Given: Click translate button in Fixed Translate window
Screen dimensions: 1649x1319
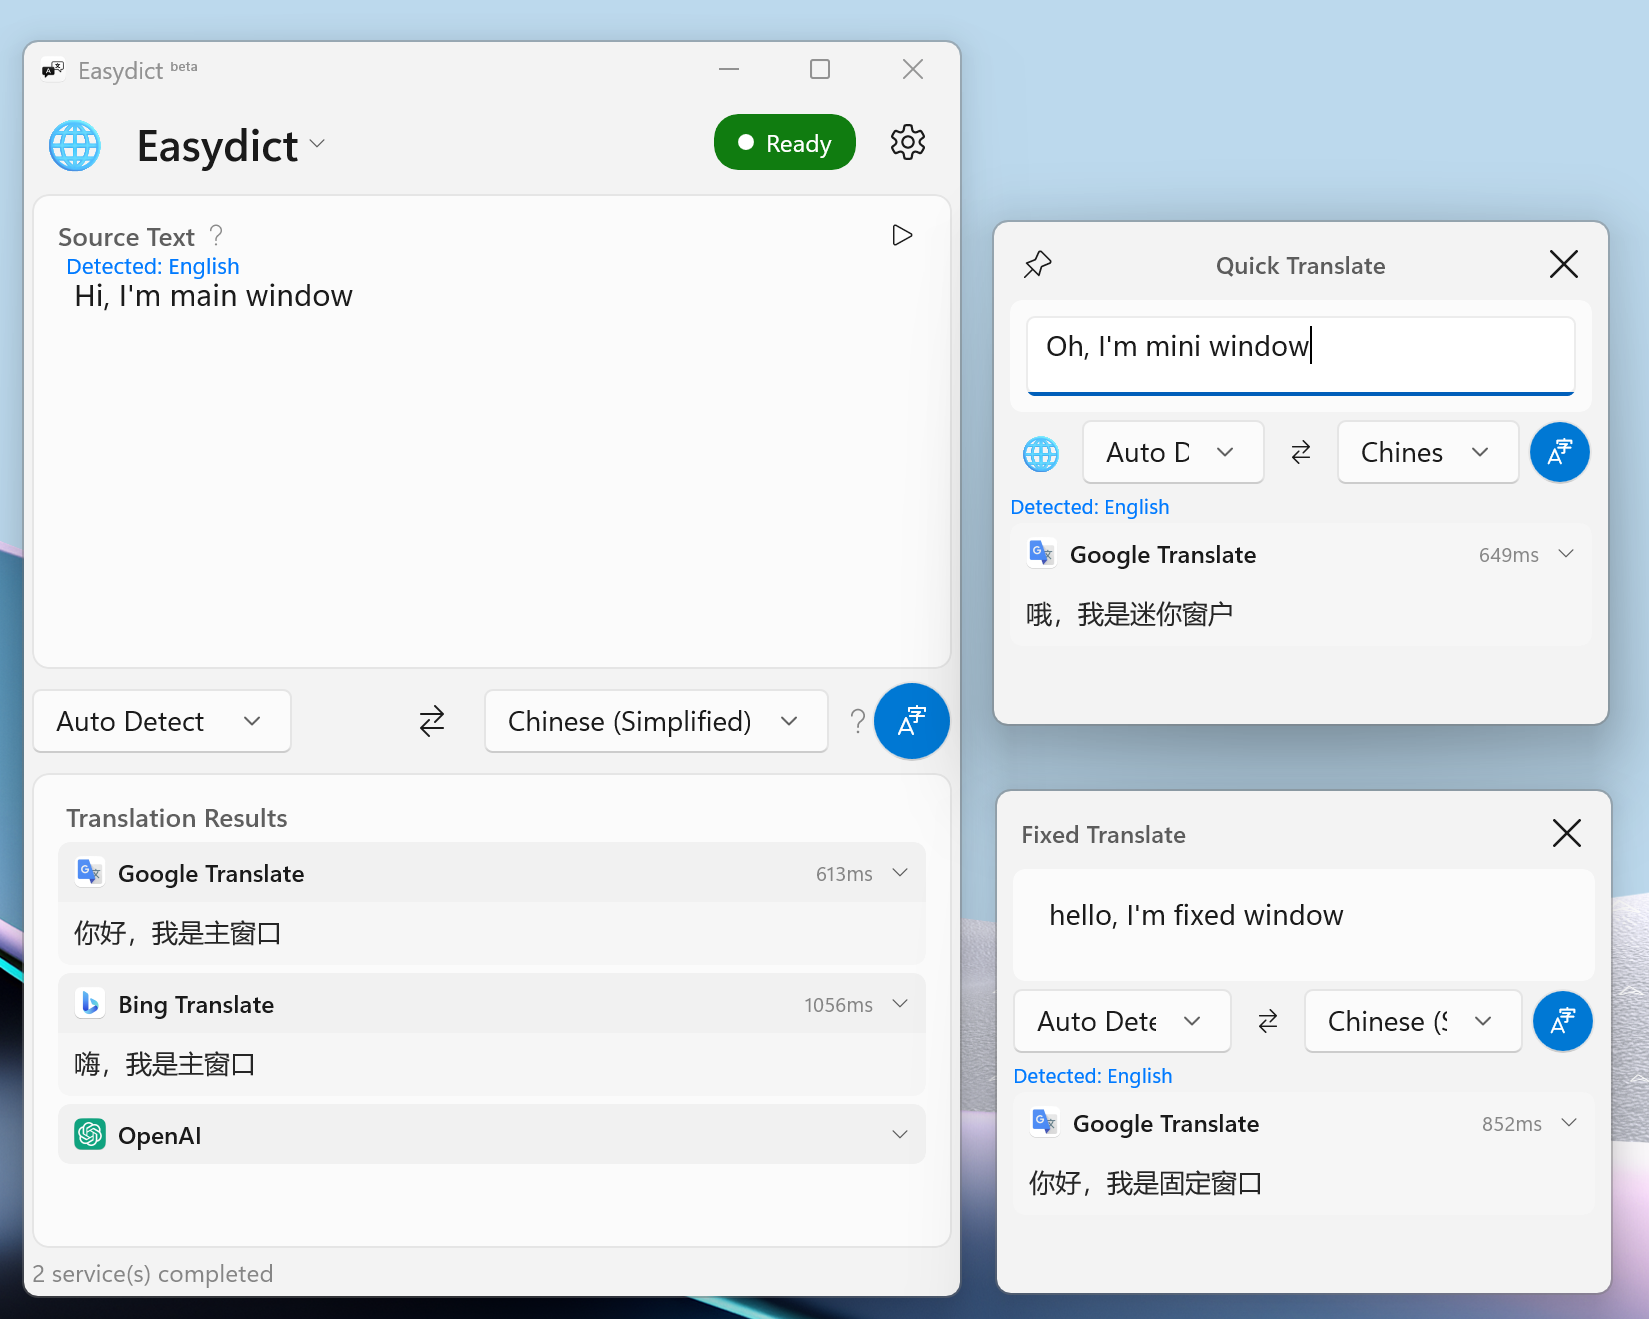Looking at the screenshot, I should 1563,1021.
